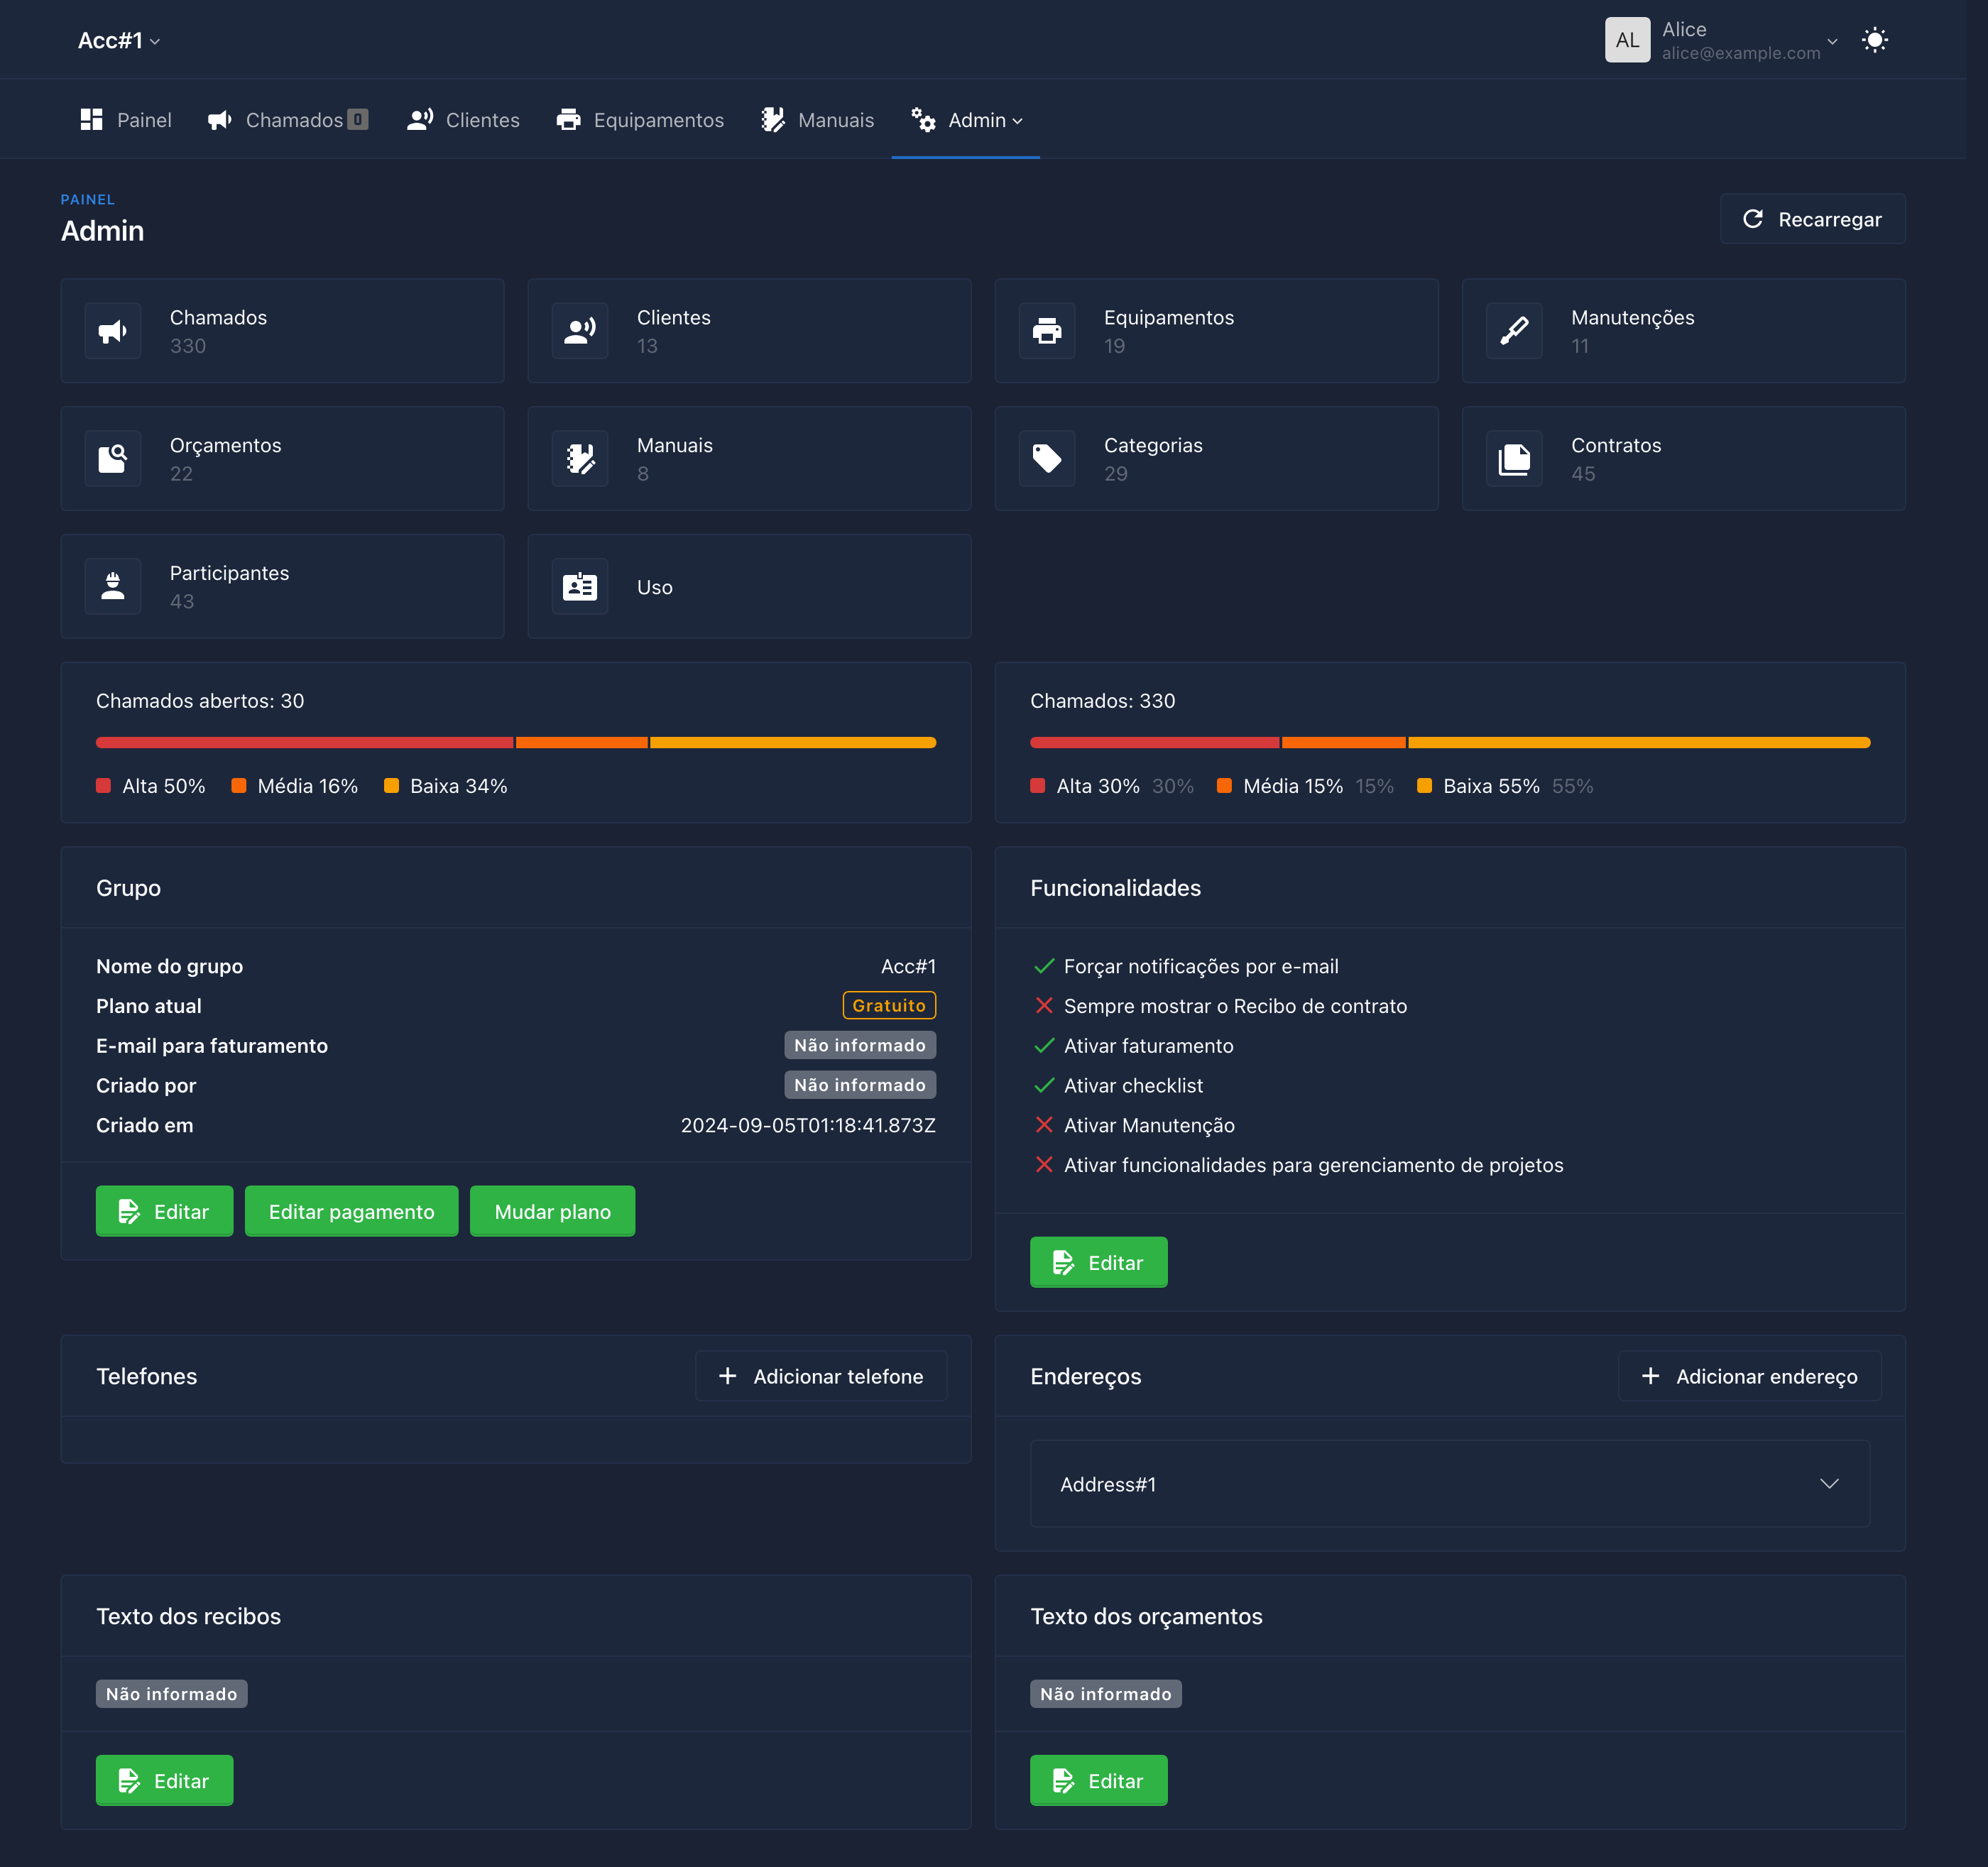The image size is (1988, 1867).
Task: Click the Painel dashboard grid icon
Action: point(92,120)
